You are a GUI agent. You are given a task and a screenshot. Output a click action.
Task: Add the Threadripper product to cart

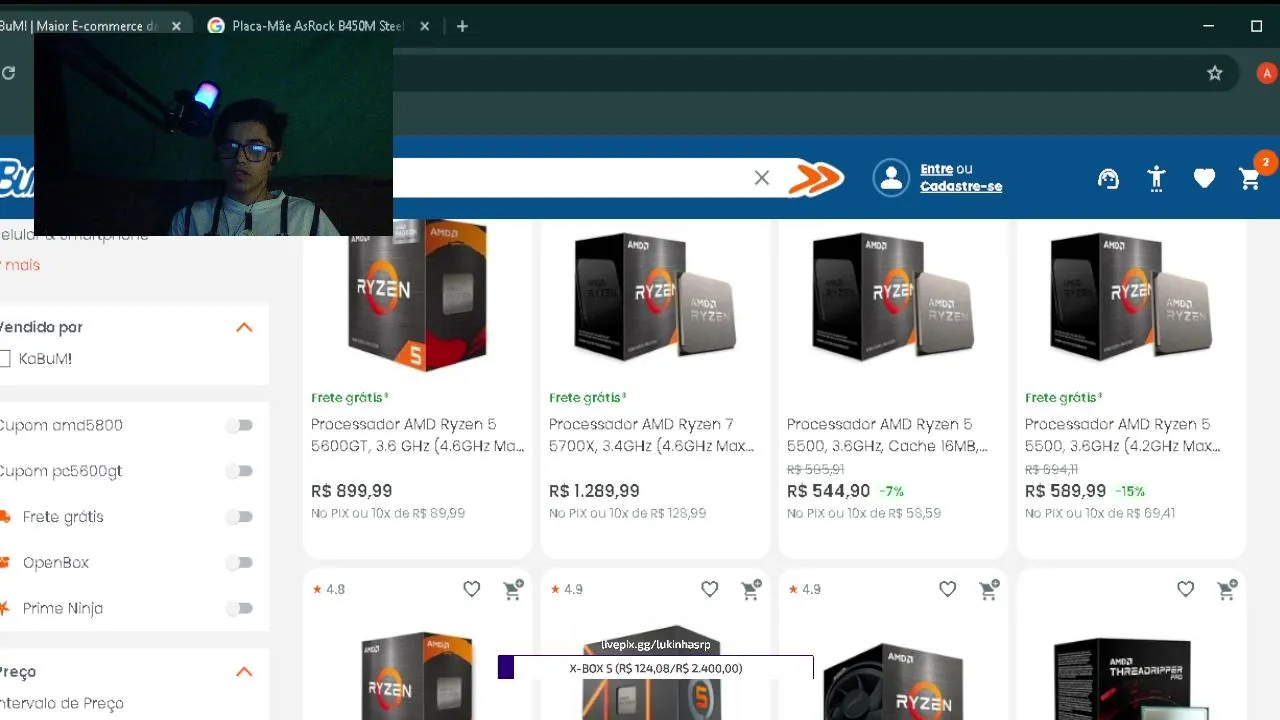click(1227, 590)
